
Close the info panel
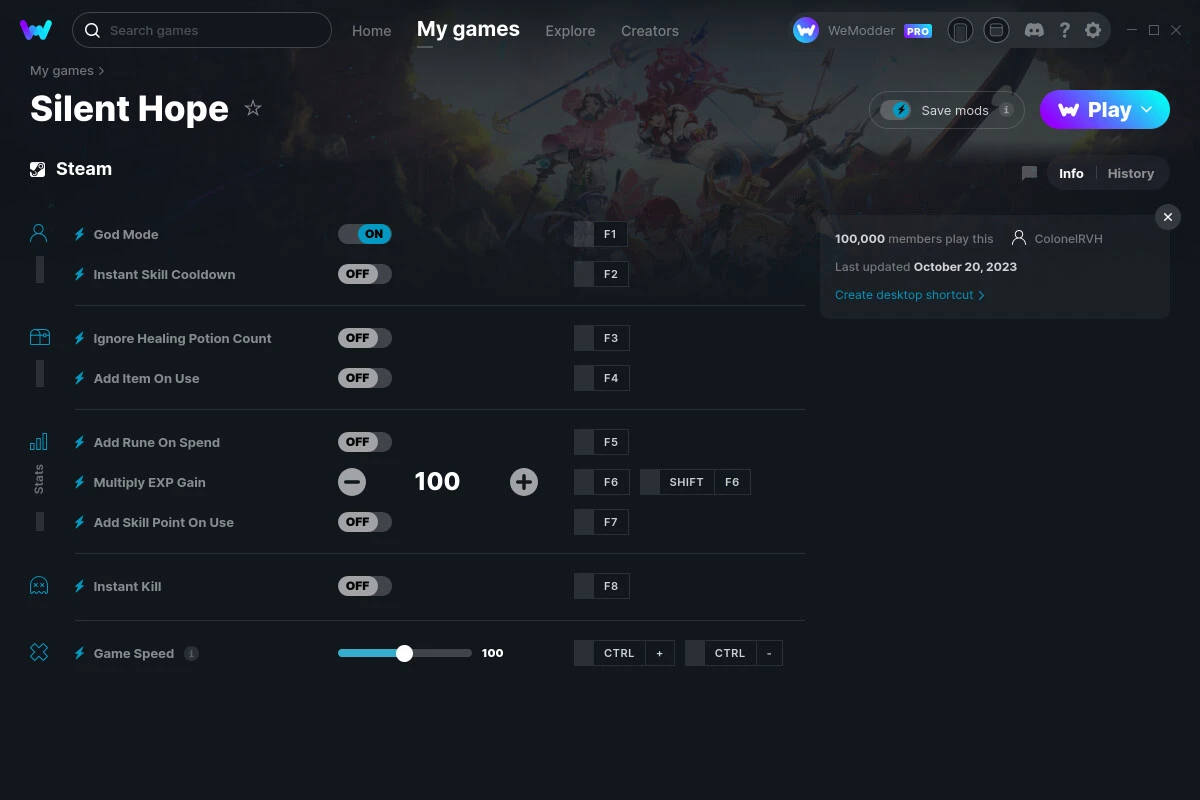(x=1167, y=217)
